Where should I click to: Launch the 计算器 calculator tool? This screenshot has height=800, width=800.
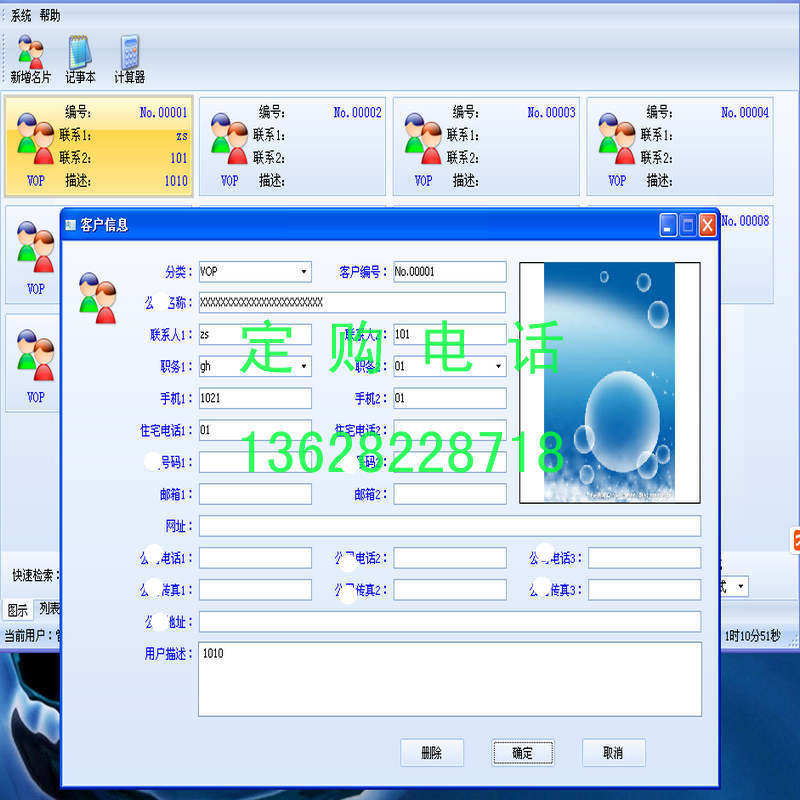click(130, 59)
